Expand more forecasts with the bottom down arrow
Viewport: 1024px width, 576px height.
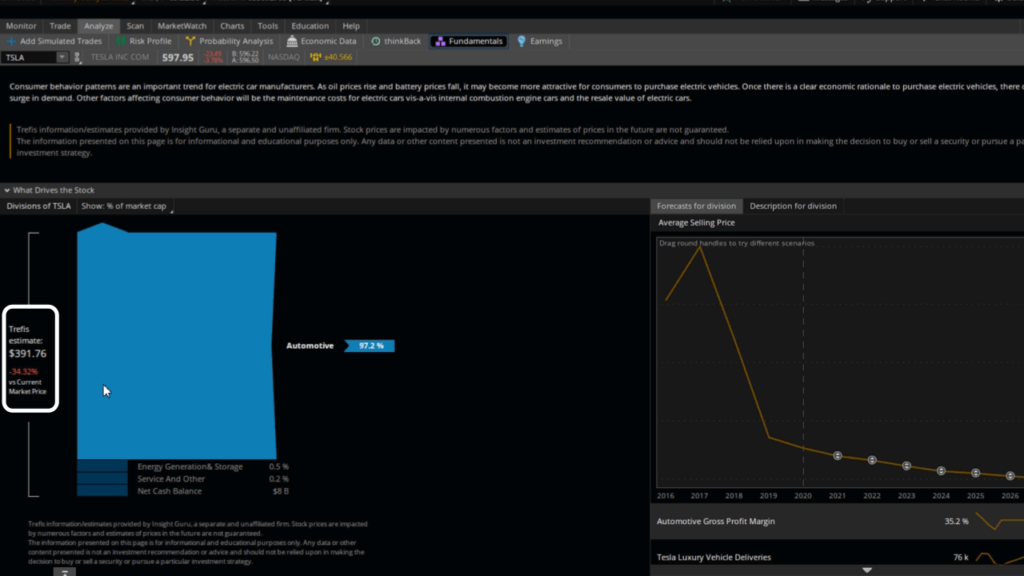pos(867,570)
